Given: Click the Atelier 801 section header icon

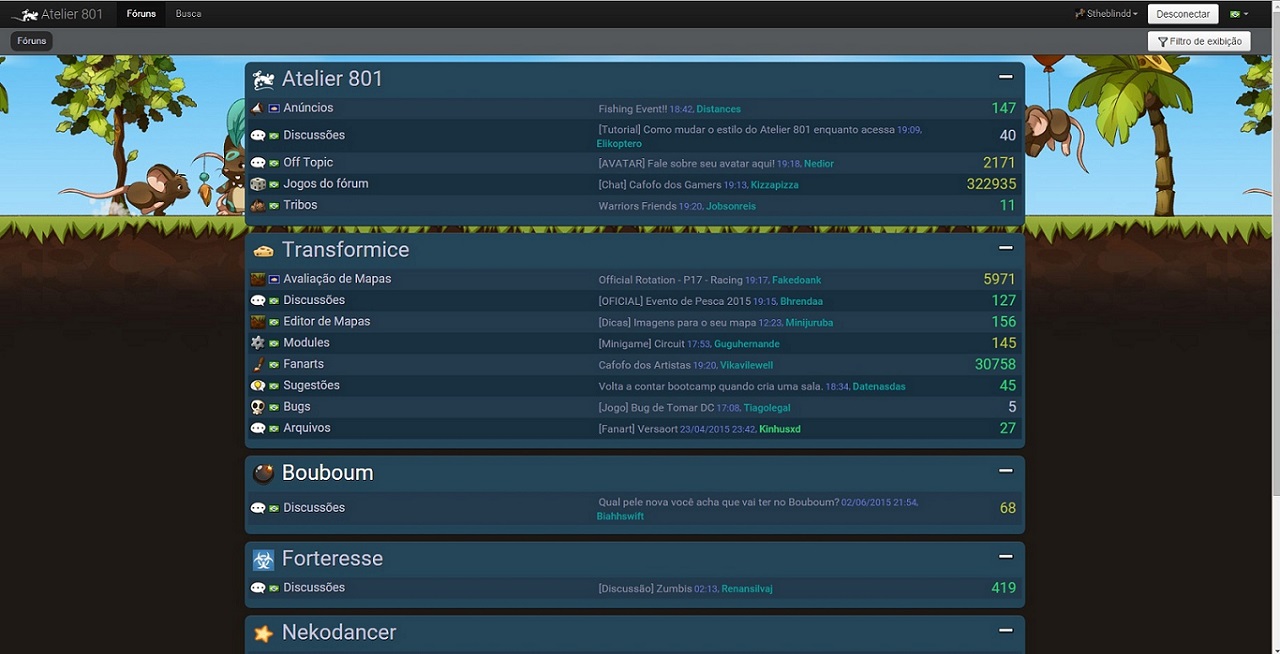Looking at the screenshot, I should pyautogui.click(x=263, y=80).
